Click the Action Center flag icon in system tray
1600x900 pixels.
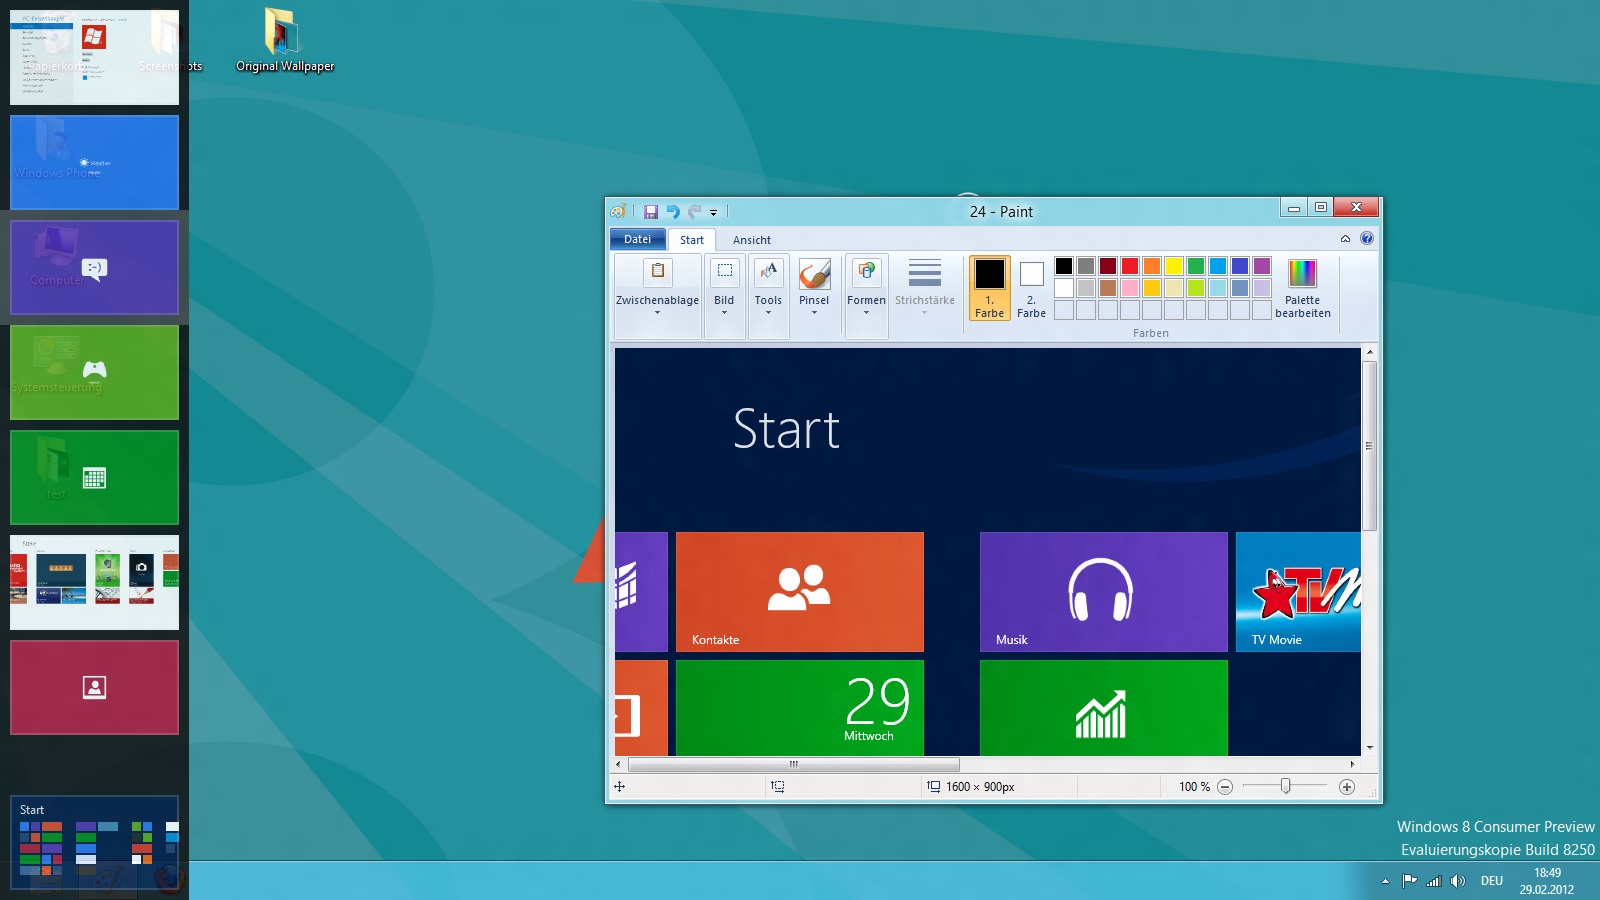pyautogui.click(x=1409, y=881)
